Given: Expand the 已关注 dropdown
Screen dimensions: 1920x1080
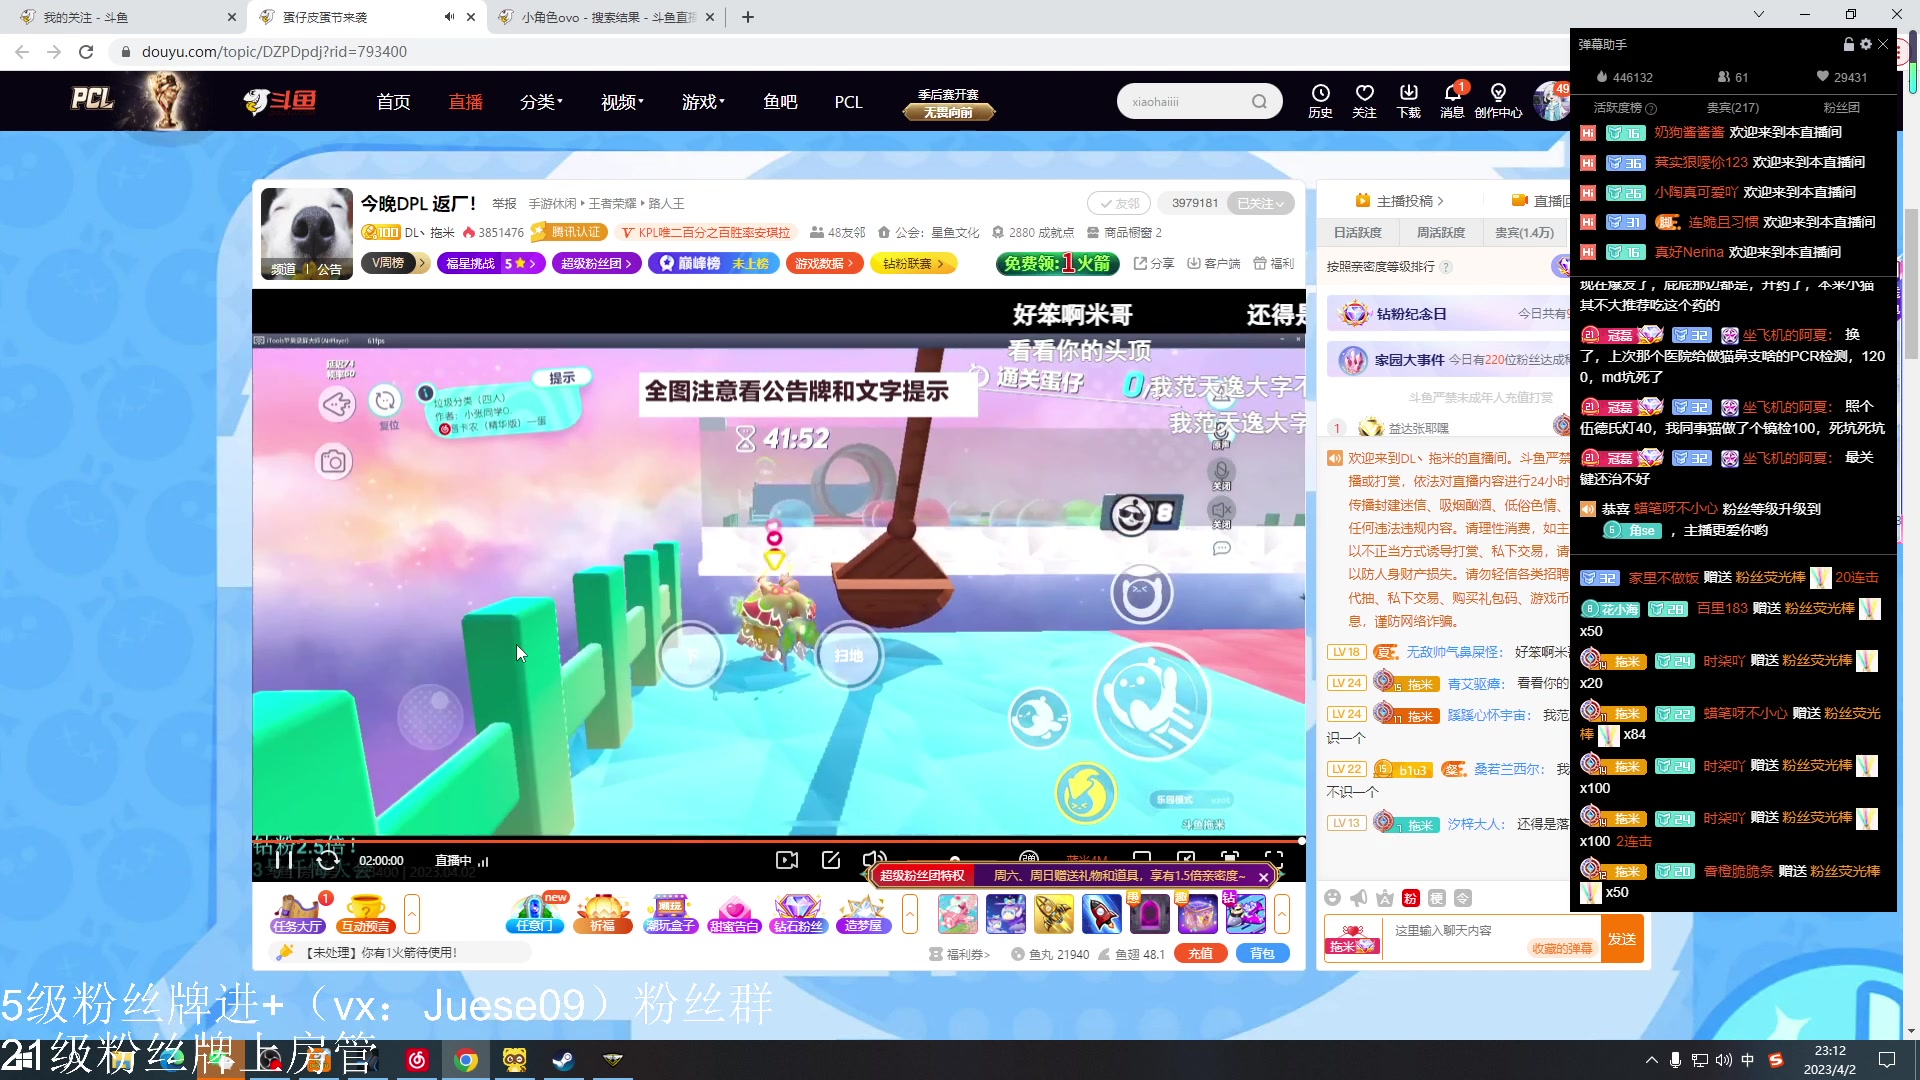Looking at the screenshot, I should [x=1261, y=203].
